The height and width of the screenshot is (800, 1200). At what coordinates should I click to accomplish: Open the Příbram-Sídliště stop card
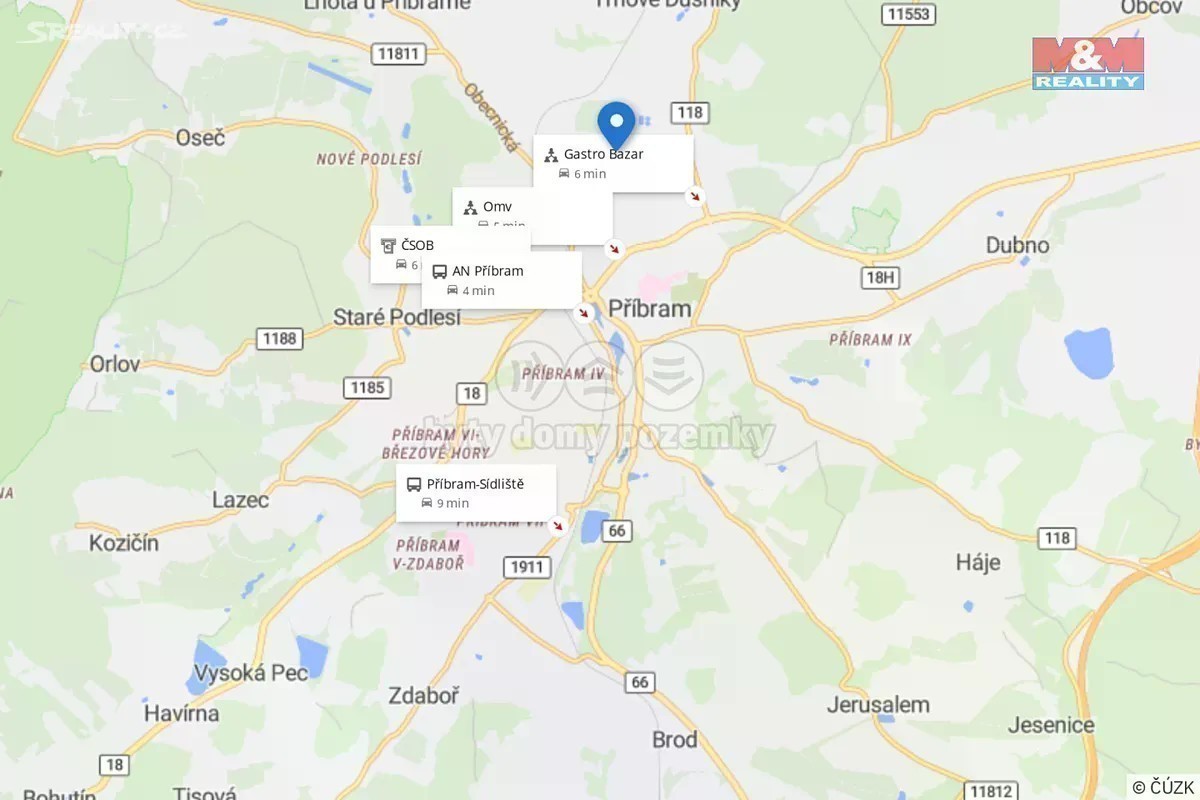(476, 493)
